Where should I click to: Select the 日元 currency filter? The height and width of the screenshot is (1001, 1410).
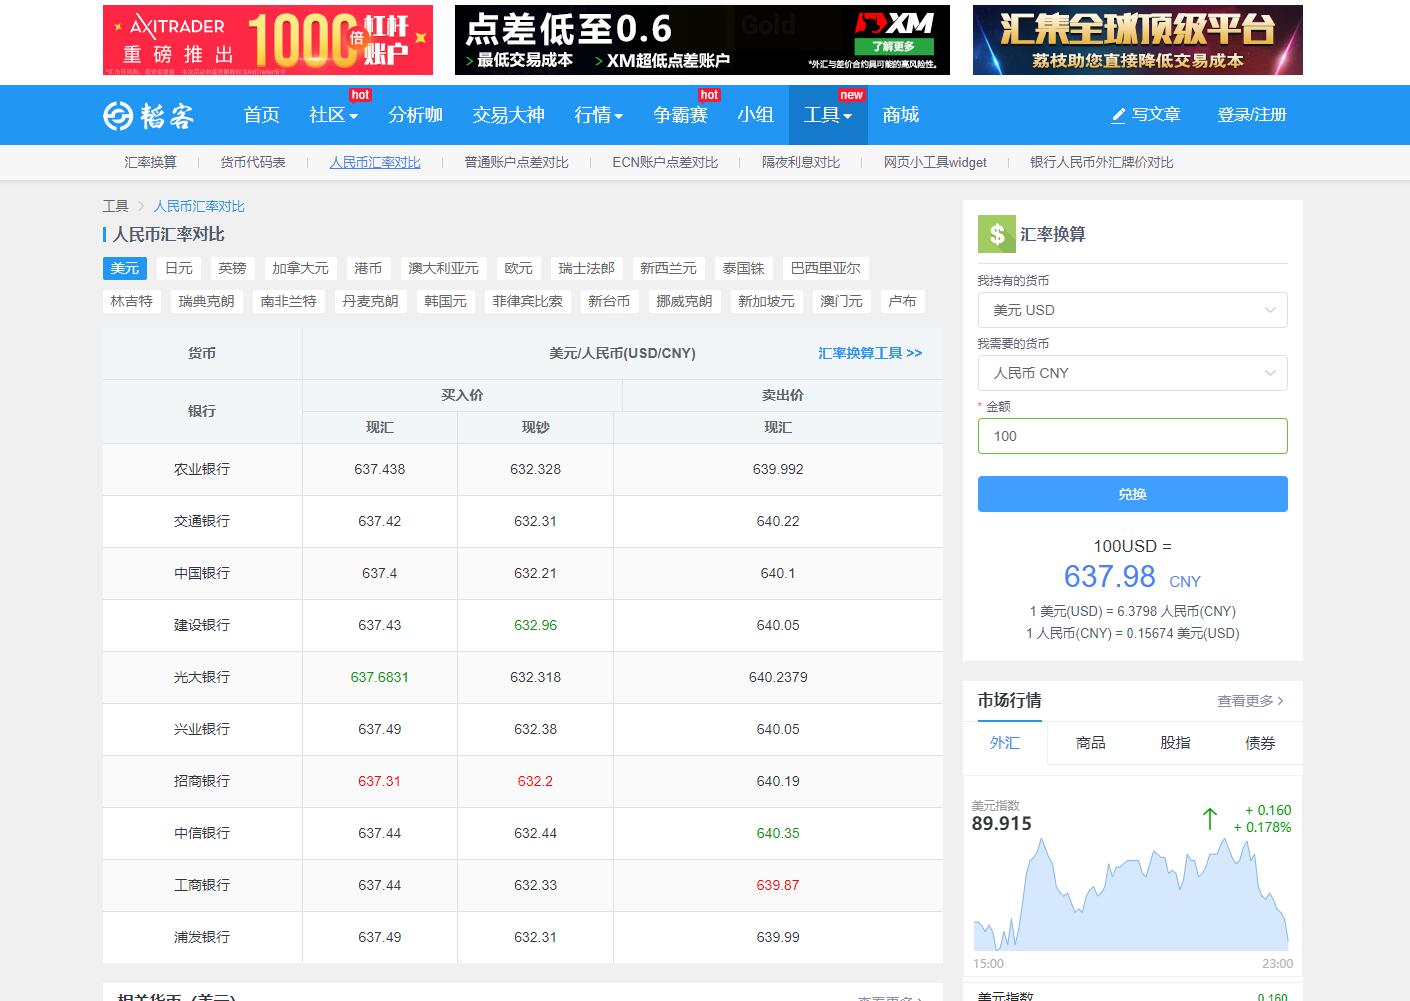[179, 268]
